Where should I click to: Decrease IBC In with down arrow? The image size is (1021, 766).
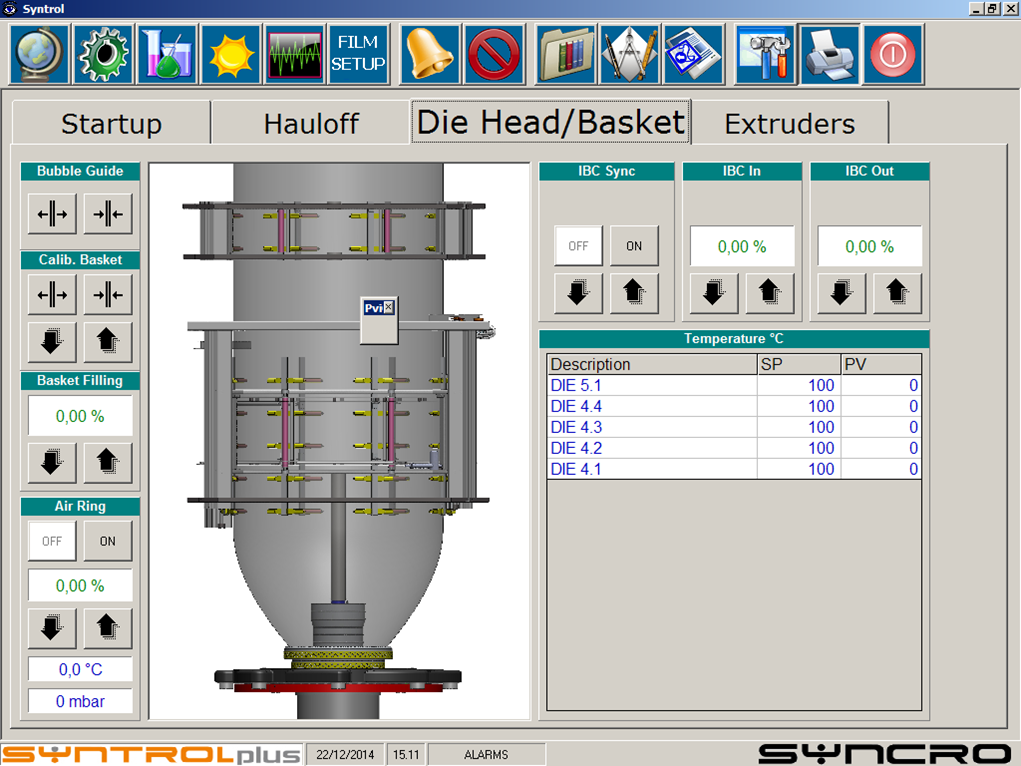(x=714, y=293)
